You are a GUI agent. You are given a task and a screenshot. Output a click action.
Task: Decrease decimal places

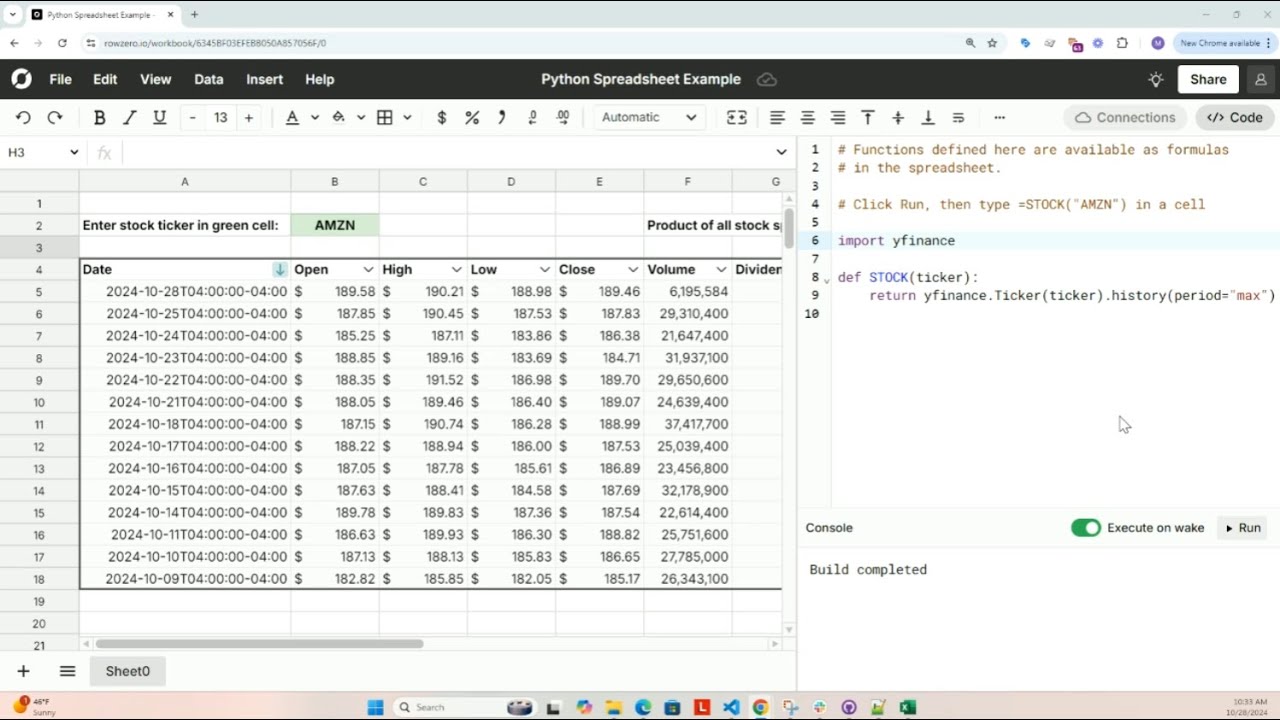533,118
